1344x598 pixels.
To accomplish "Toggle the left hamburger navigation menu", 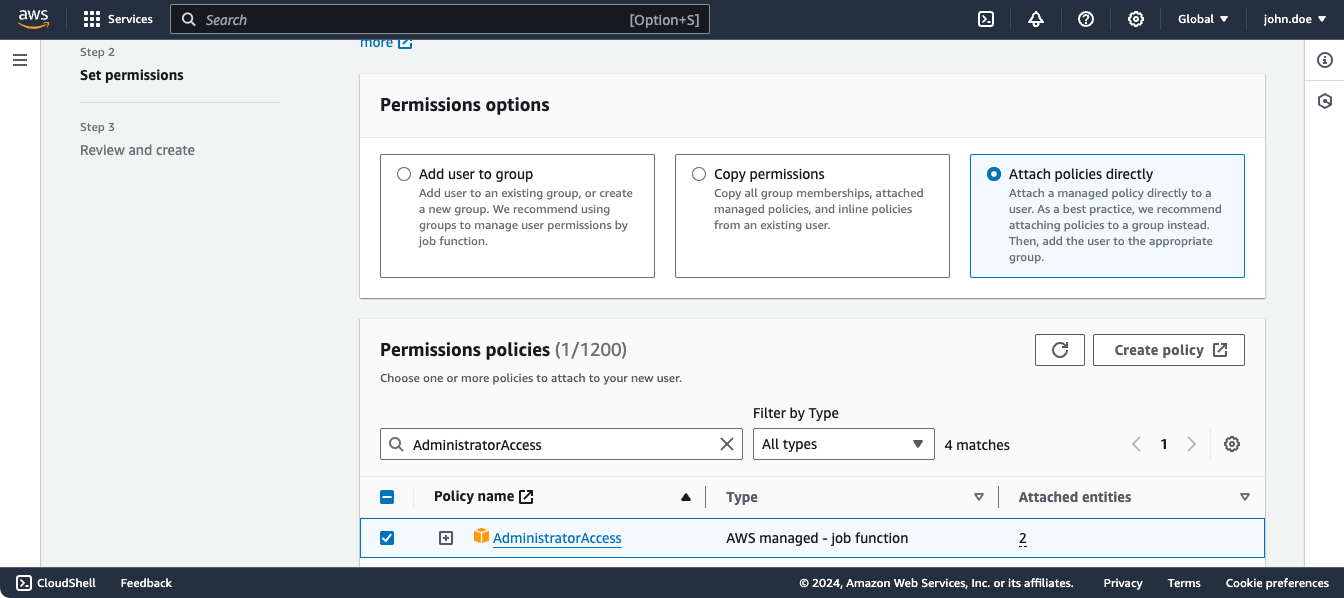I will tap(20, 60).
